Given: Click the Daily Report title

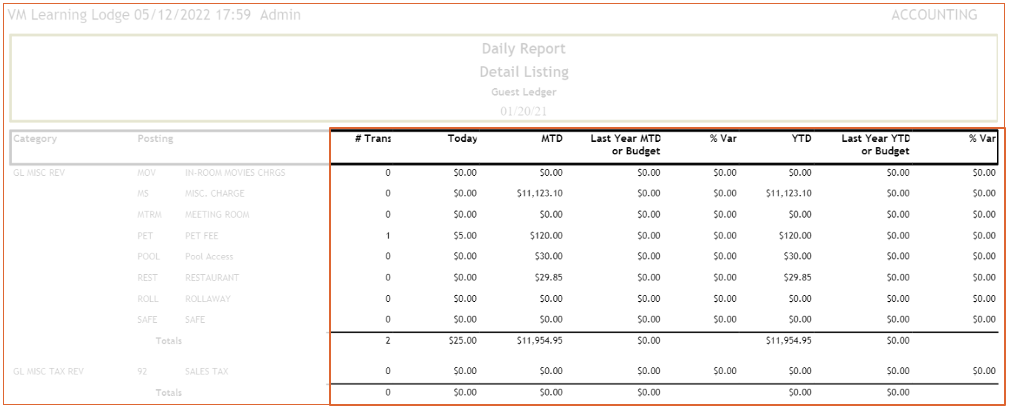Looking at the screenshot, I should click(x=523, y=49).
